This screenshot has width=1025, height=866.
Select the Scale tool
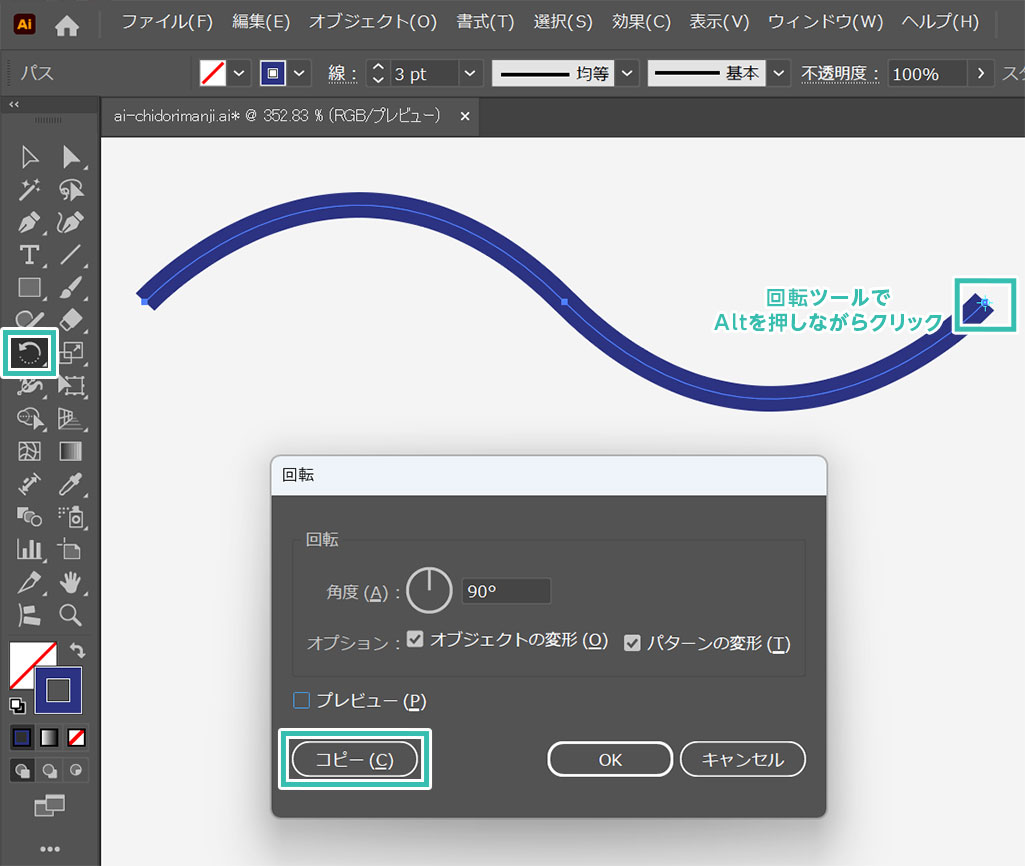tap(71, 353)
